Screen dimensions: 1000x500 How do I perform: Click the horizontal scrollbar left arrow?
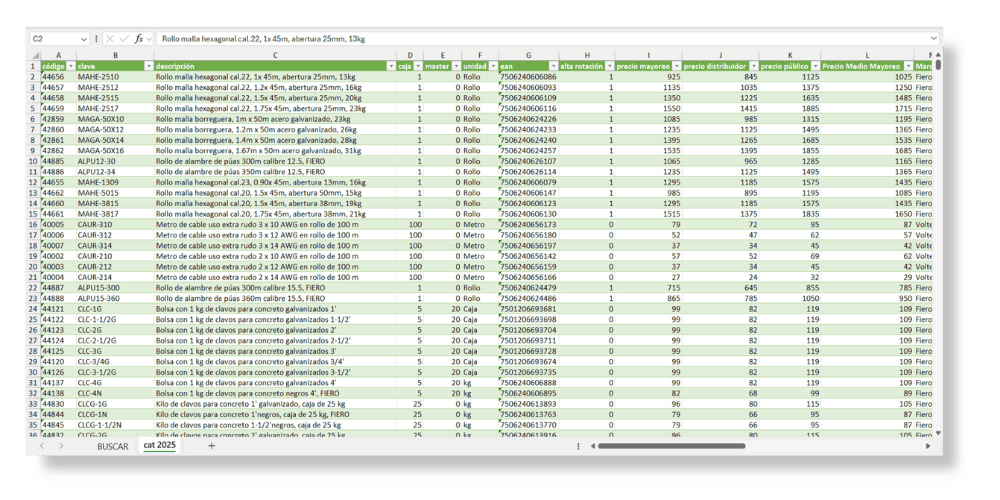[591, 446]
